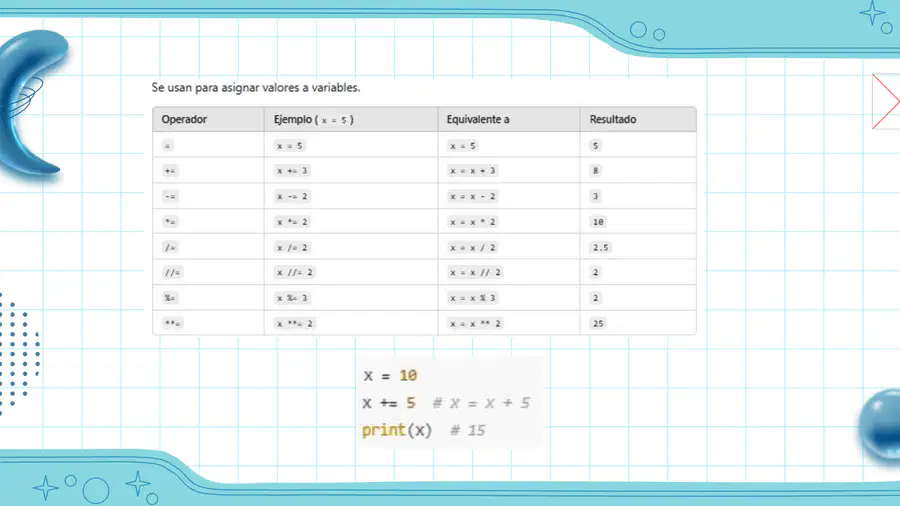Viewport: 900px width, 506px height.
Task: Click the sentence 'Se usan para asignar valores a variables.'
Action: pyautogui.click(x=255, y=88)
